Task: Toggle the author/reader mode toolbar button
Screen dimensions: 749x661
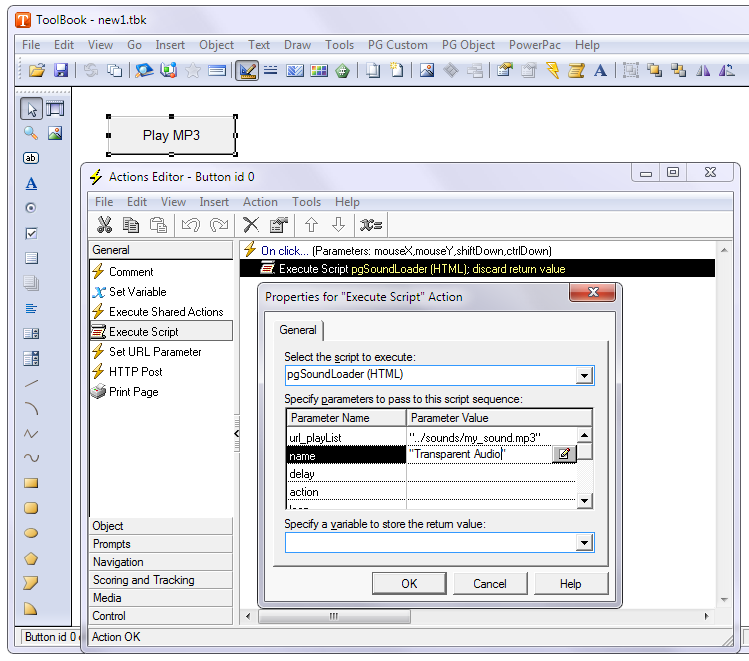Action: click(247, 71)
